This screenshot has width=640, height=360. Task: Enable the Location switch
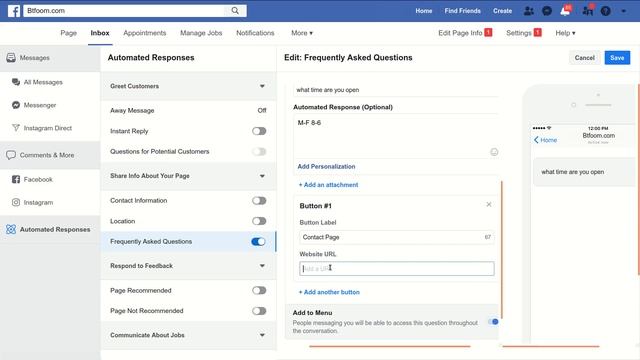point(259,221)
